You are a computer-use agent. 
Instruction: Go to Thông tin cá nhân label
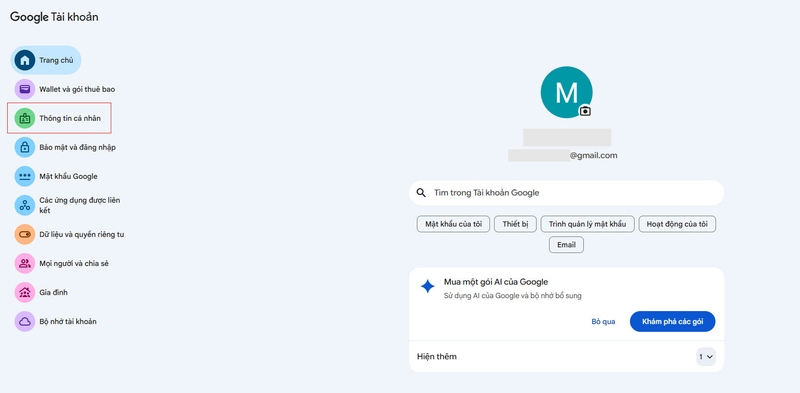coord(70,118)
